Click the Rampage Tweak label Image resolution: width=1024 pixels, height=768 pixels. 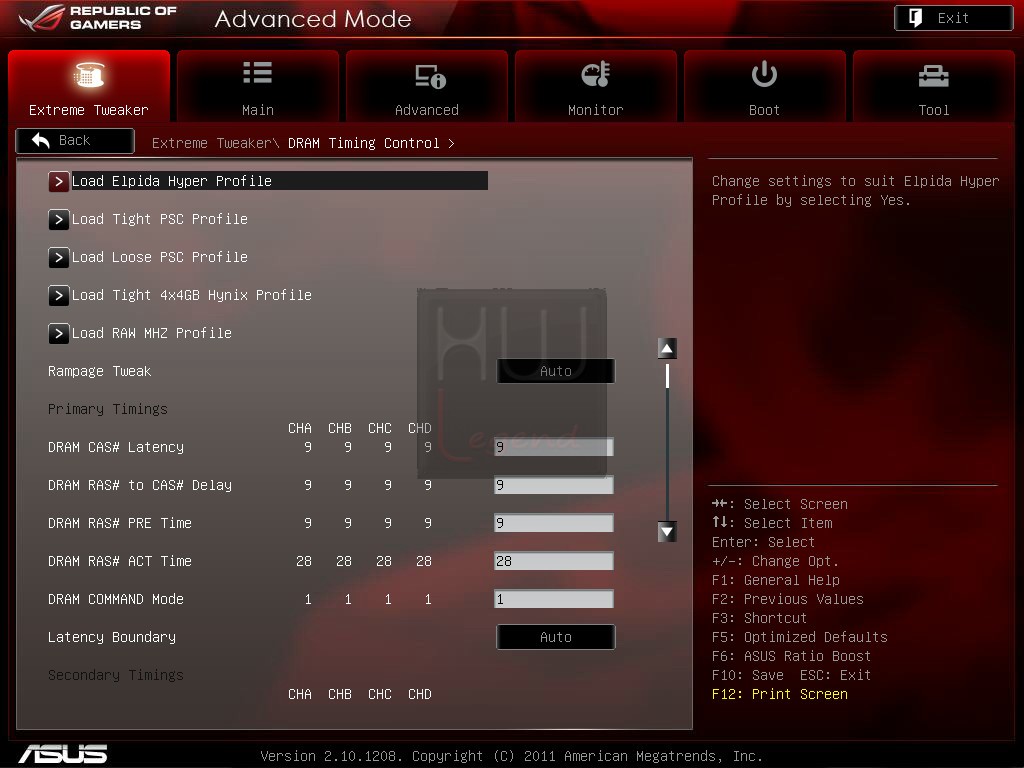click(99, 371)
